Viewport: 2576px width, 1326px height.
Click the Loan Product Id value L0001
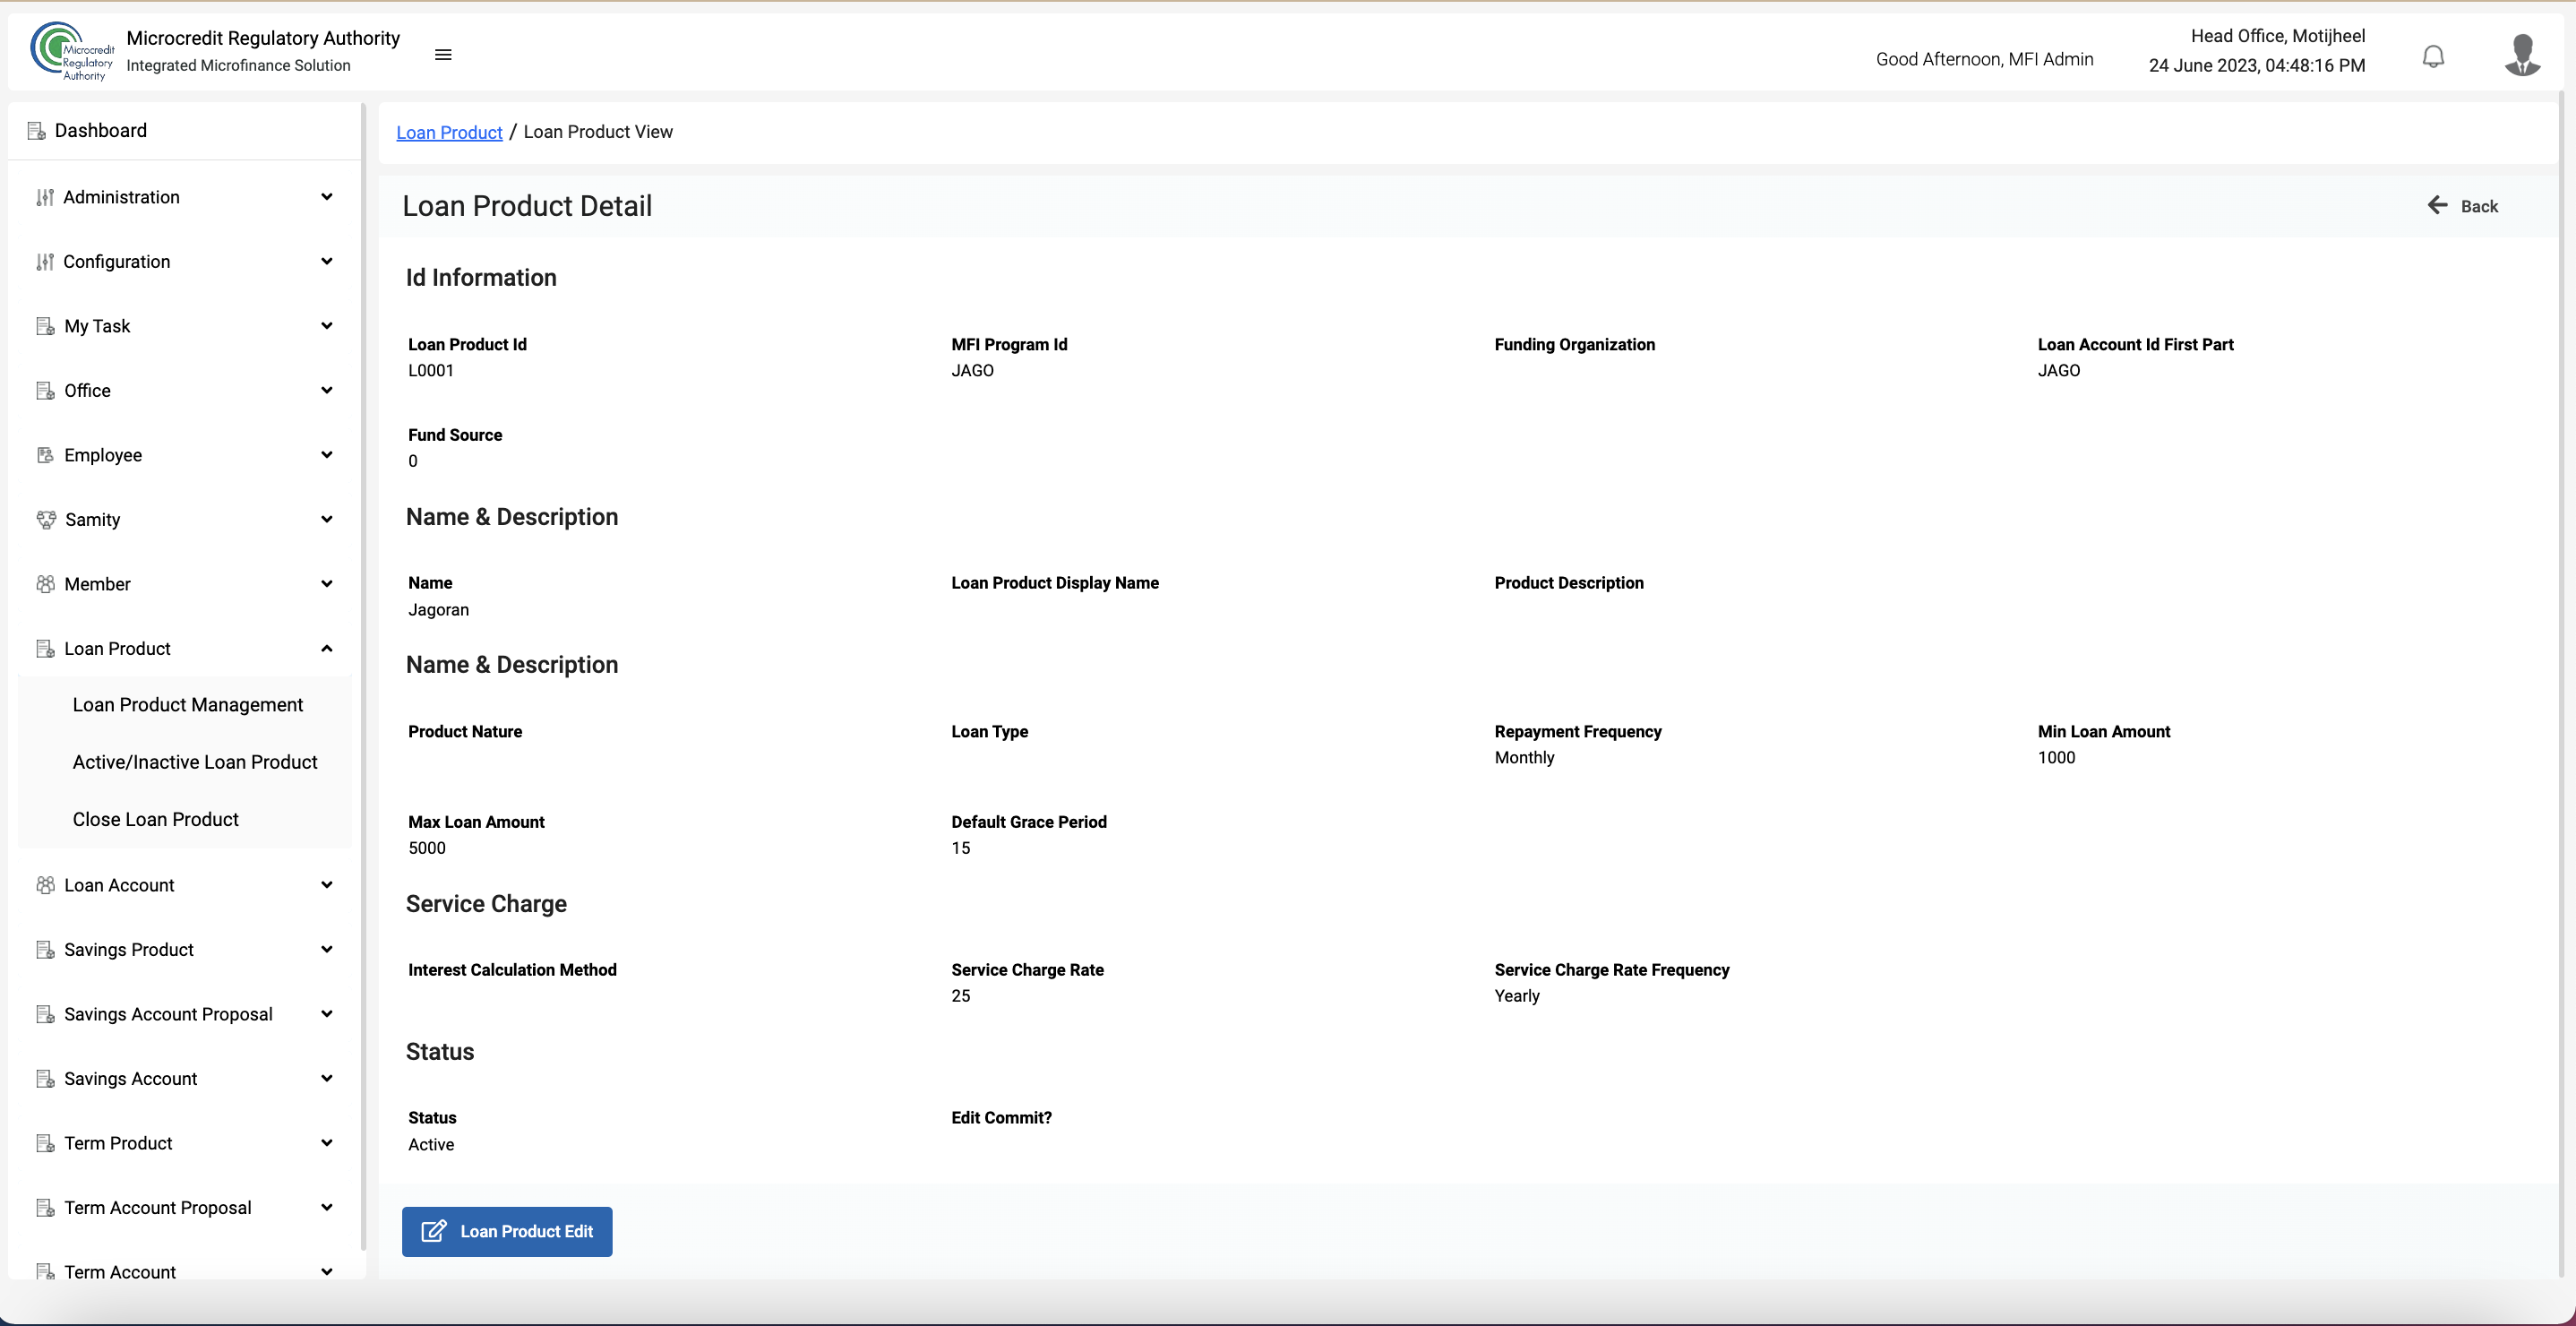coord(431,370)
